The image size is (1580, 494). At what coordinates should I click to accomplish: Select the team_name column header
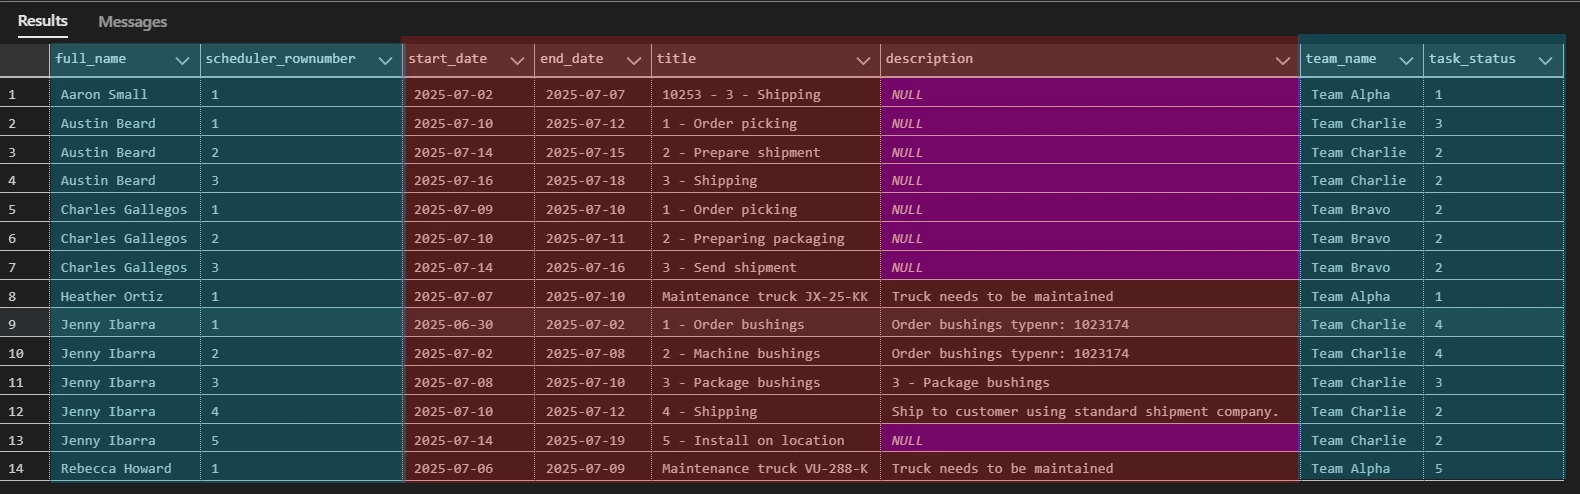pyautogui.click(x=1362, y=60)
